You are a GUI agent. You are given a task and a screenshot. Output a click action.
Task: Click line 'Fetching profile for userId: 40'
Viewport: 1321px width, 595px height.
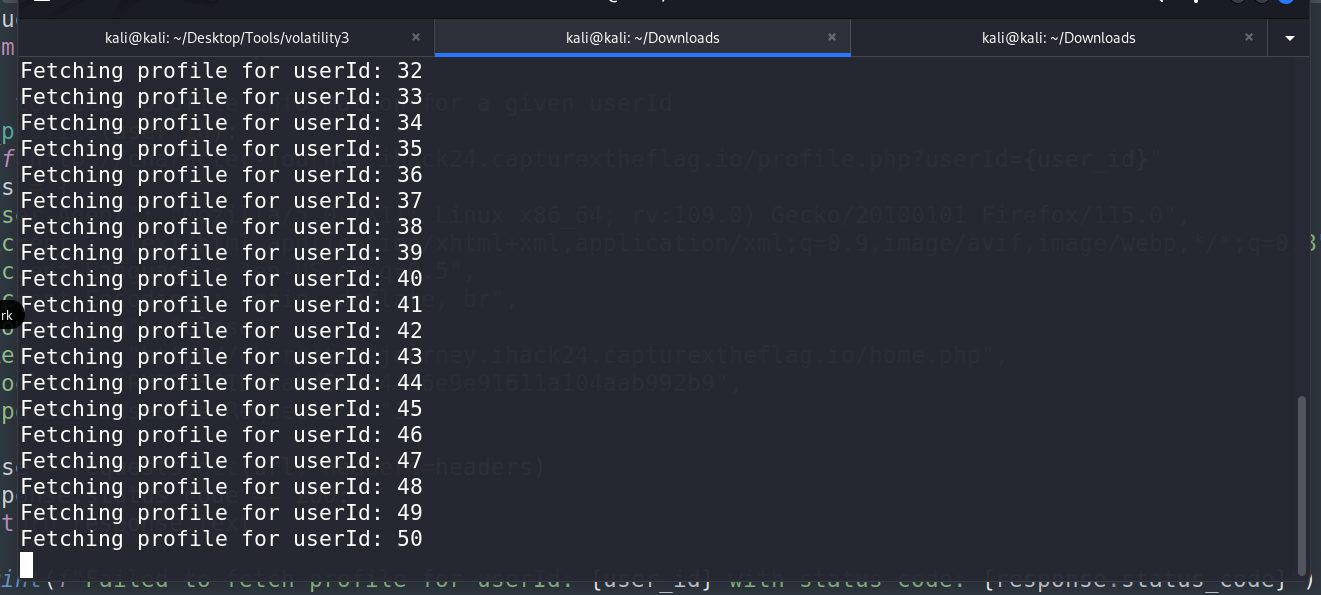pyautogui.click(x=221, y=279)
